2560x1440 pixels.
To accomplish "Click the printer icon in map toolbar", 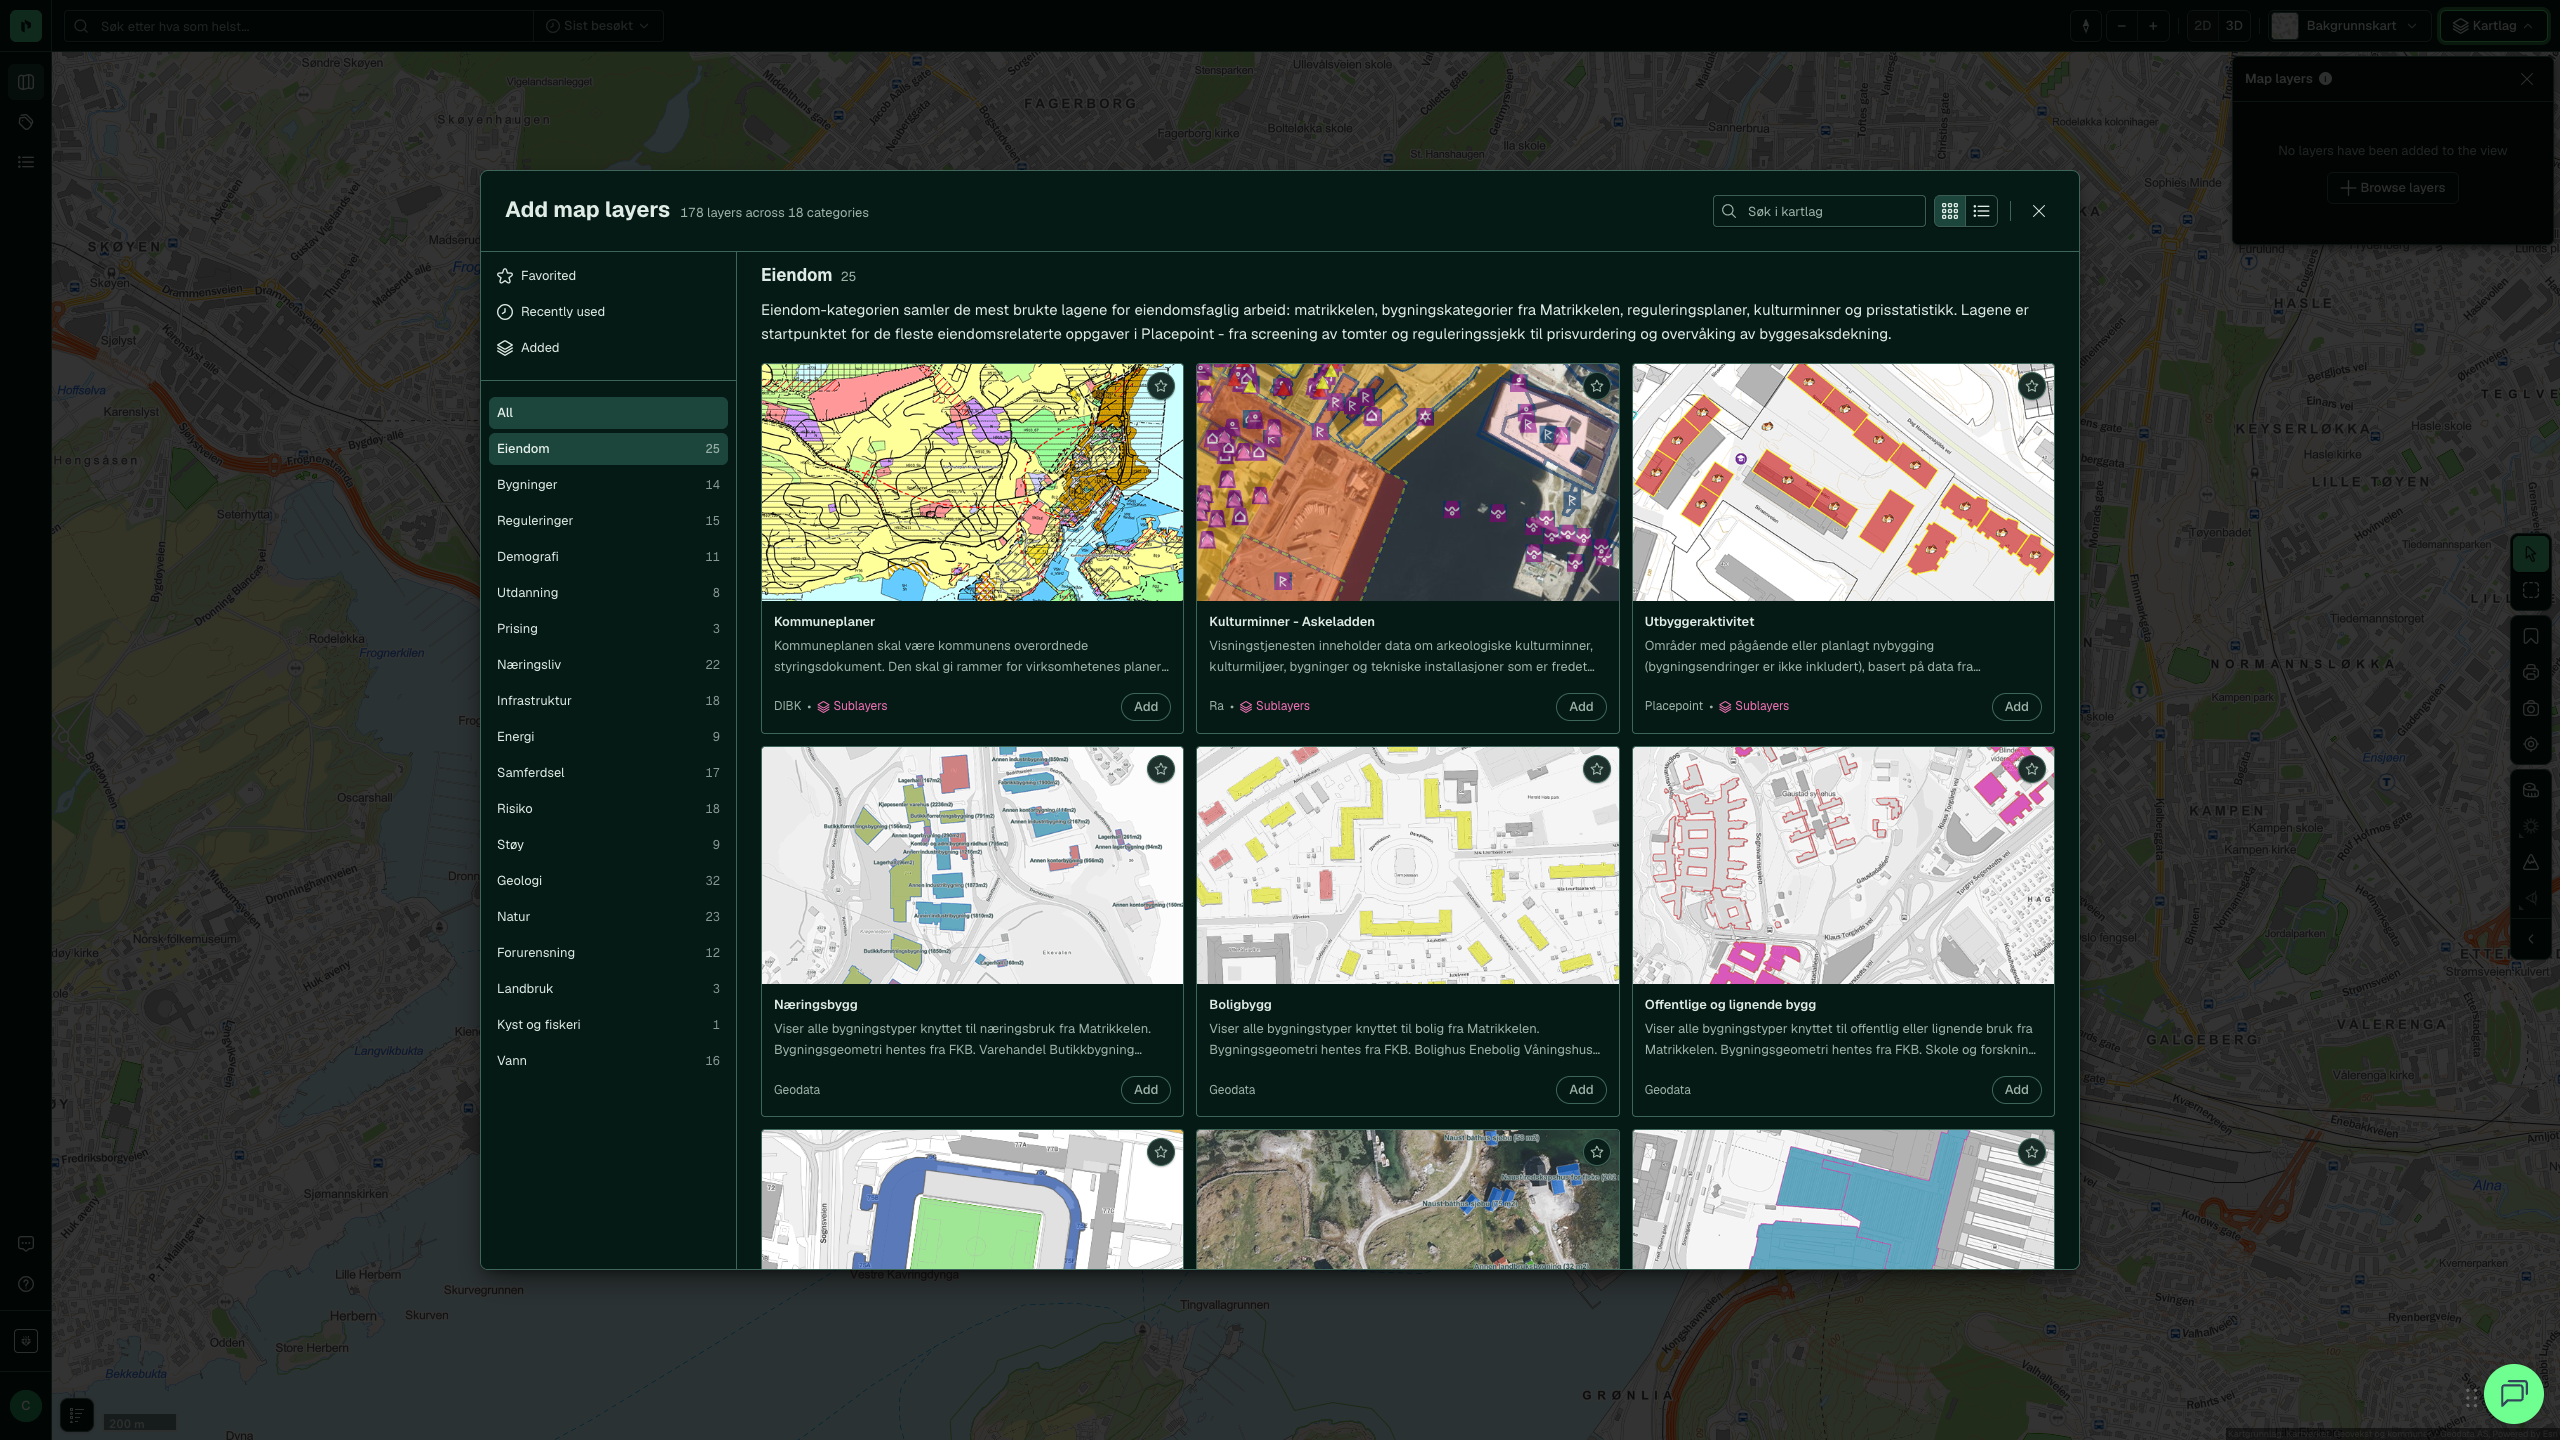I will (2531, 672).
